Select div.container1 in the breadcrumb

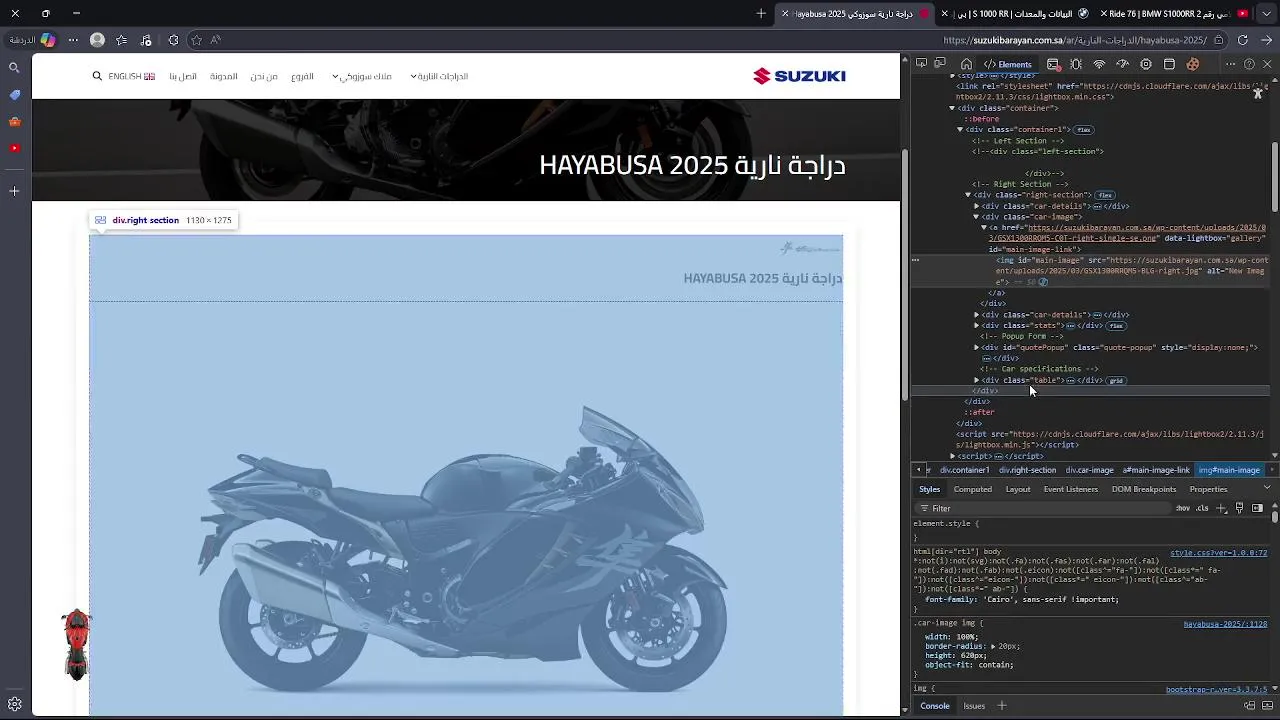(964, 470)
